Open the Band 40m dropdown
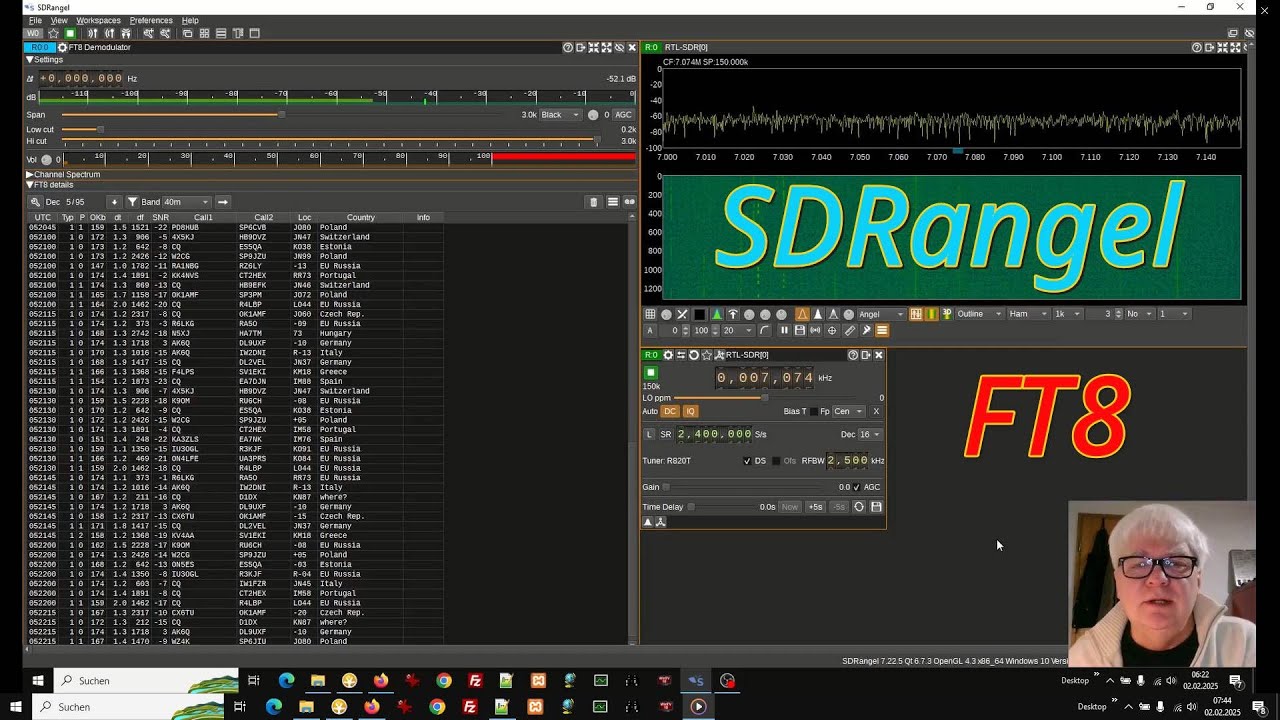 click(186, 202)
